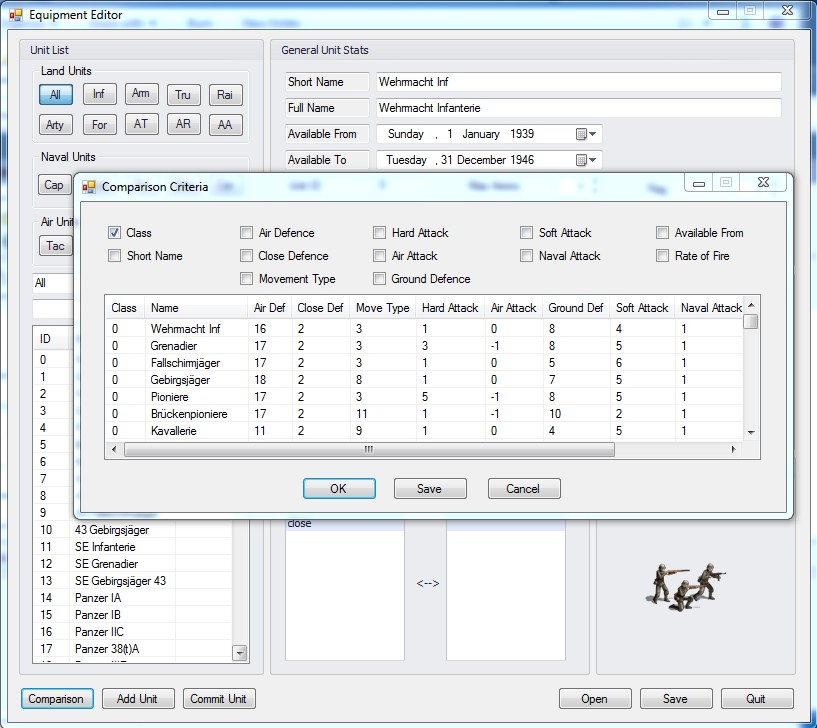Tick the Air Attack checkbox
This screenshot has height=728, width=817.
(x=379, y=256)
